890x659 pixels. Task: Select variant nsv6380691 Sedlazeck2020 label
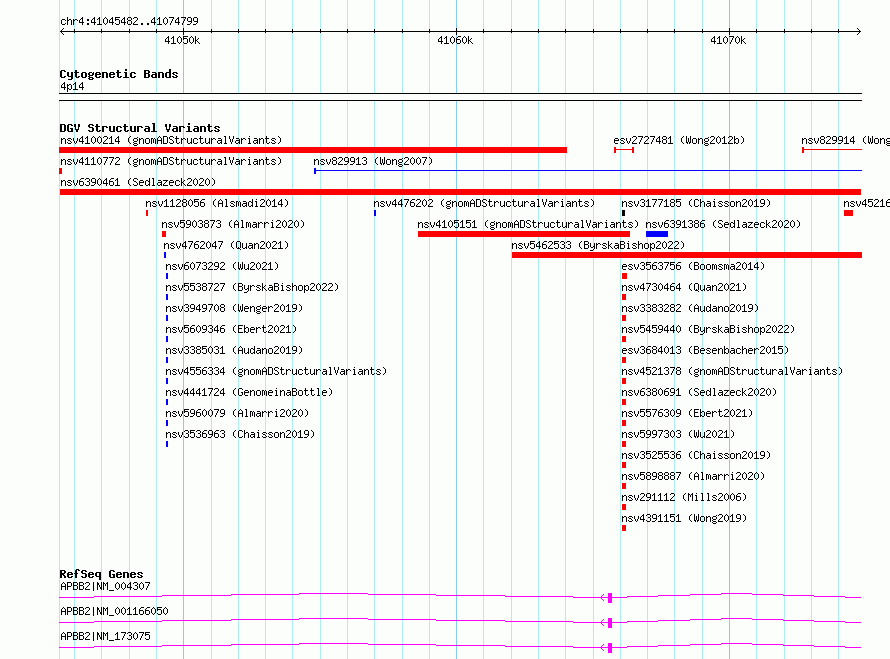pyautogui.click(x=699, y=392)
